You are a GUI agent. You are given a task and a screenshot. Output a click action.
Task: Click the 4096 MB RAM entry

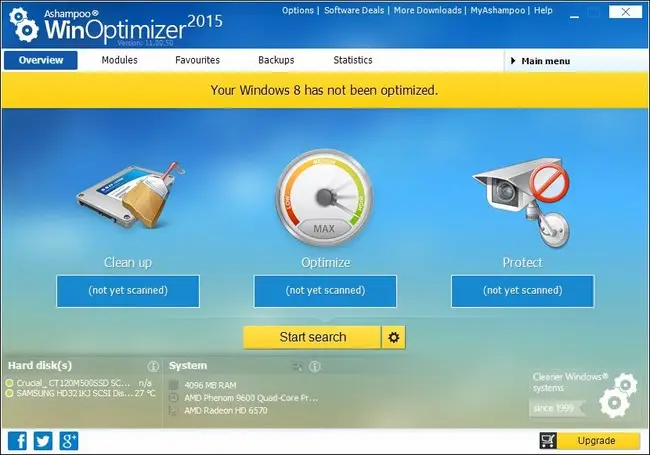click(x=210, y=385)
